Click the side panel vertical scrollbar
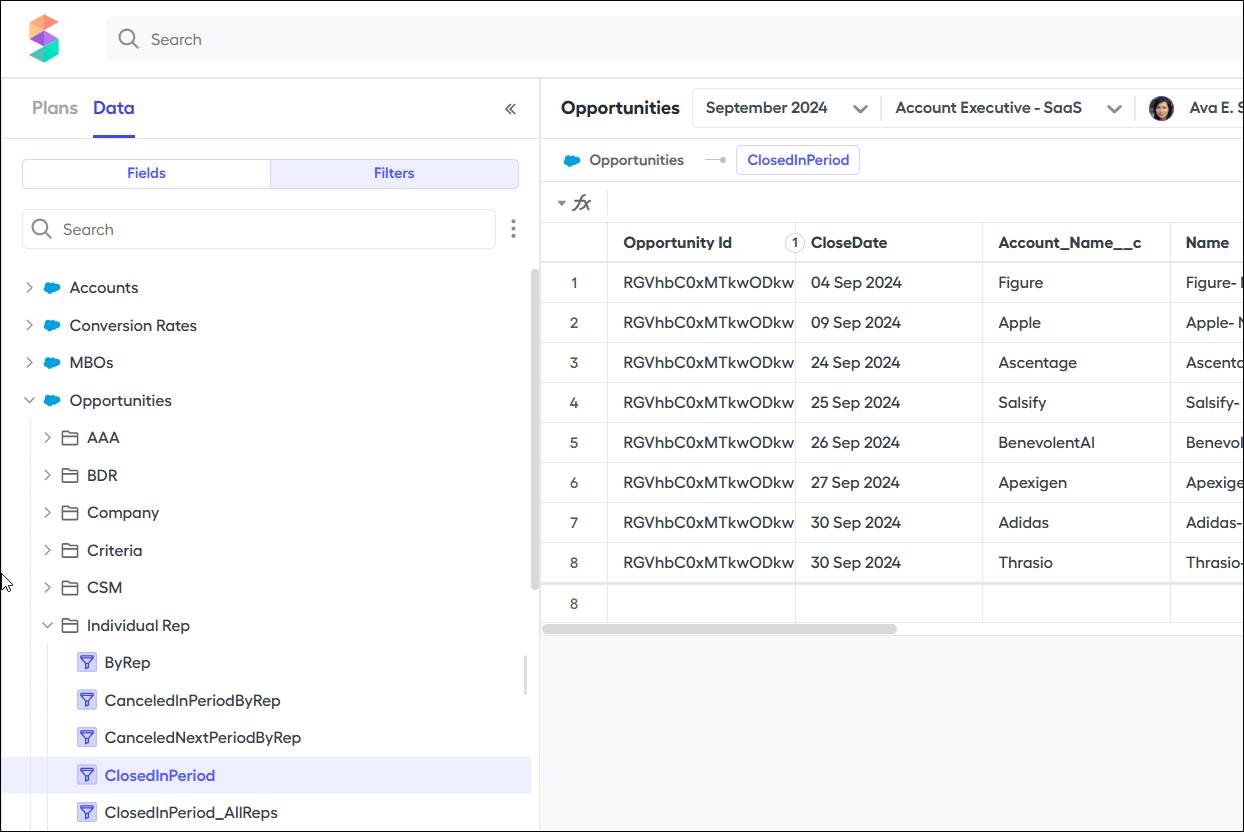 point(534,429)
